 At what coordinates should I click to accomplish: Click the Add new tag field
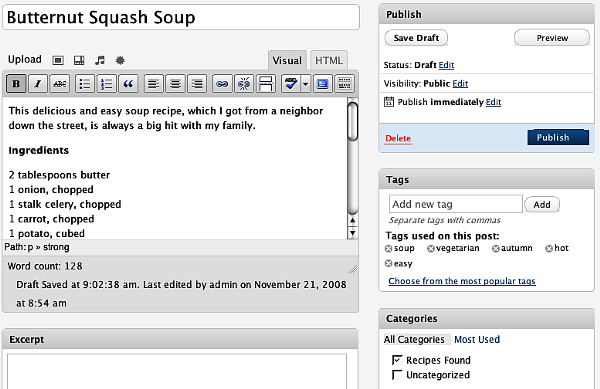click(x=455, y=204)
